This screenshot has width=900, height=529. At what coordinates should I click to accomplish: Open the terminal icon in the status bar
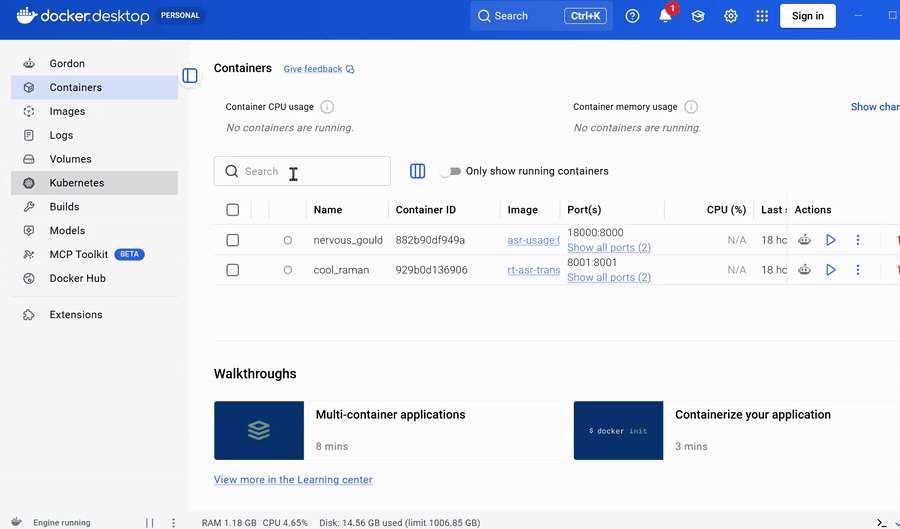(882, 523)
